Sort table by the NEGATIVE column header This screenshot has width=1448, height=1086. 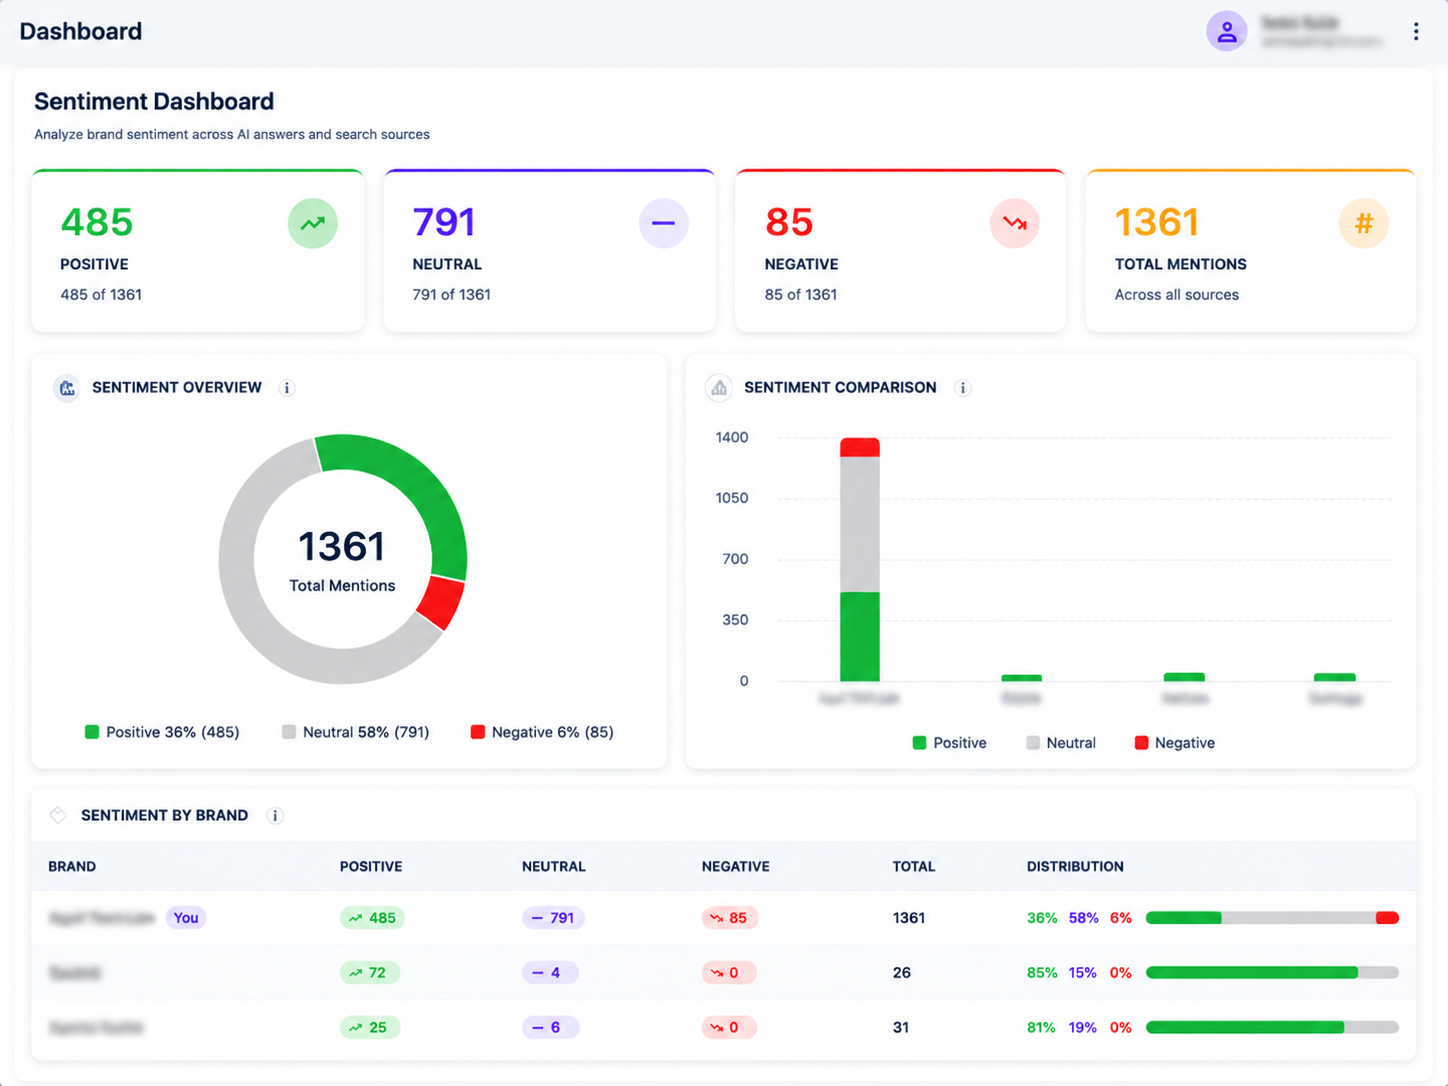[736, 866]
